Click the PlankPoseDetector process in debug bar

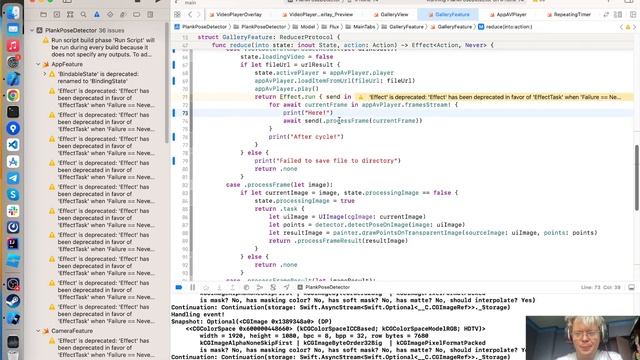point(324,287)
